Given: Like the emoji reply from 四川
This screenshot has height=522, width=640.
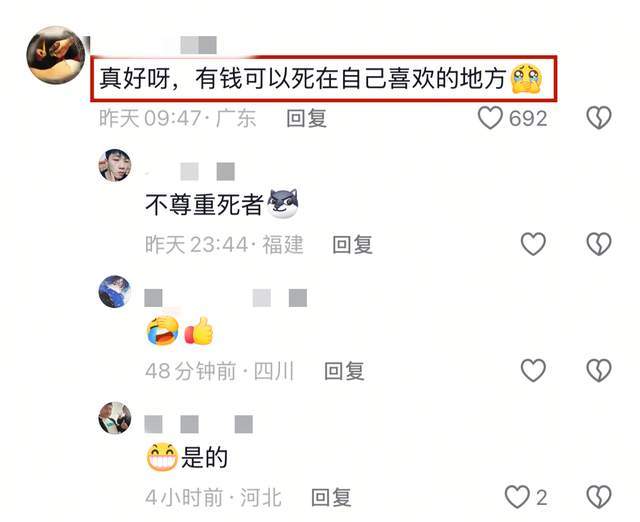Looking at the screenshot, I should [533, 371].
